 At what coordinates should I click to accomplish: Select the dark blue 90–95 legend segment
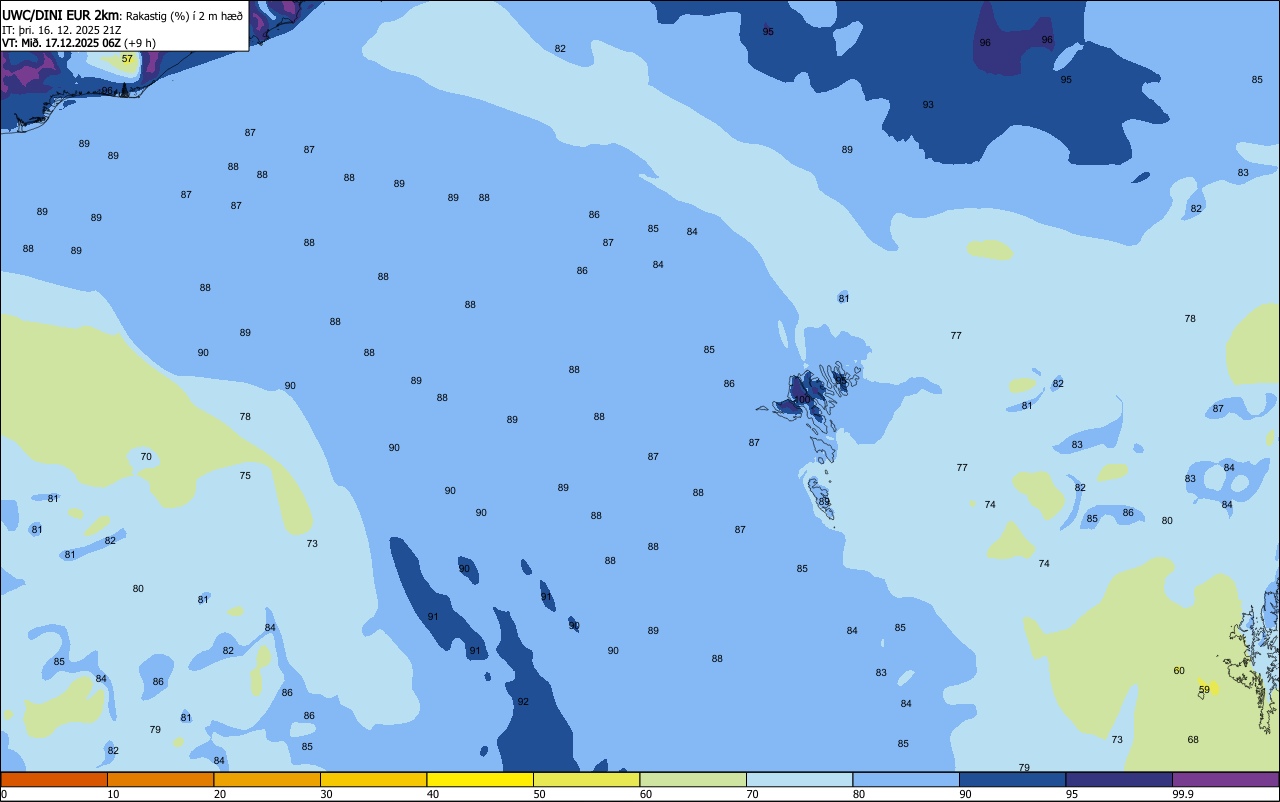[x=1012, y=779]
